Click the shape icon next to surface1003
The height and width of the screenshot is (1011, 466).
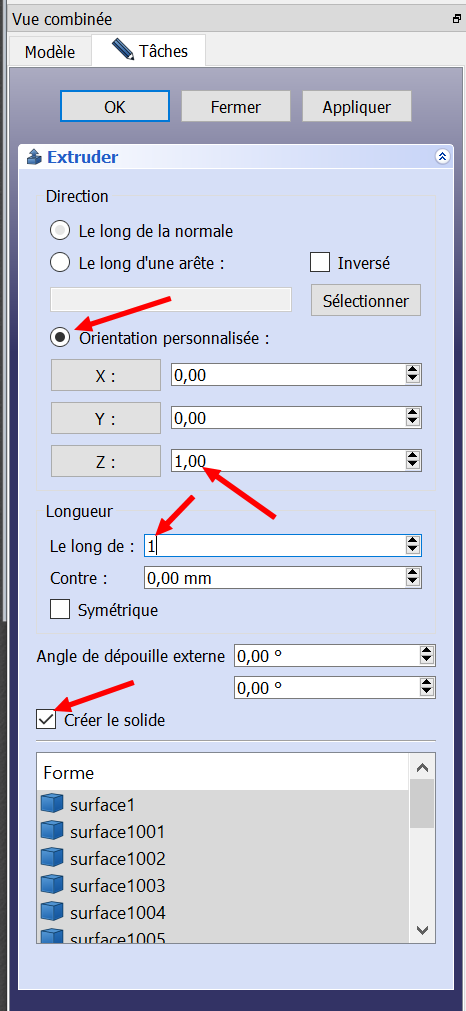coord(52,885)
